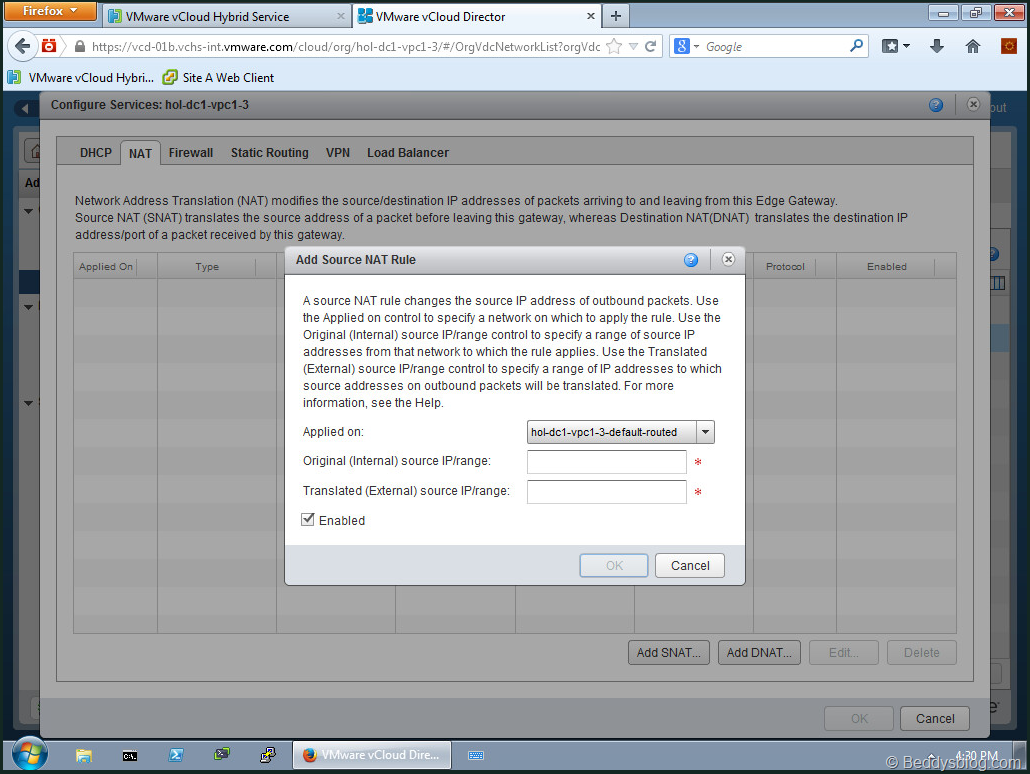Close the VMware vCloud Director browser tab
The height and width of the screenshot is (774, 1030).
[591, 16]
